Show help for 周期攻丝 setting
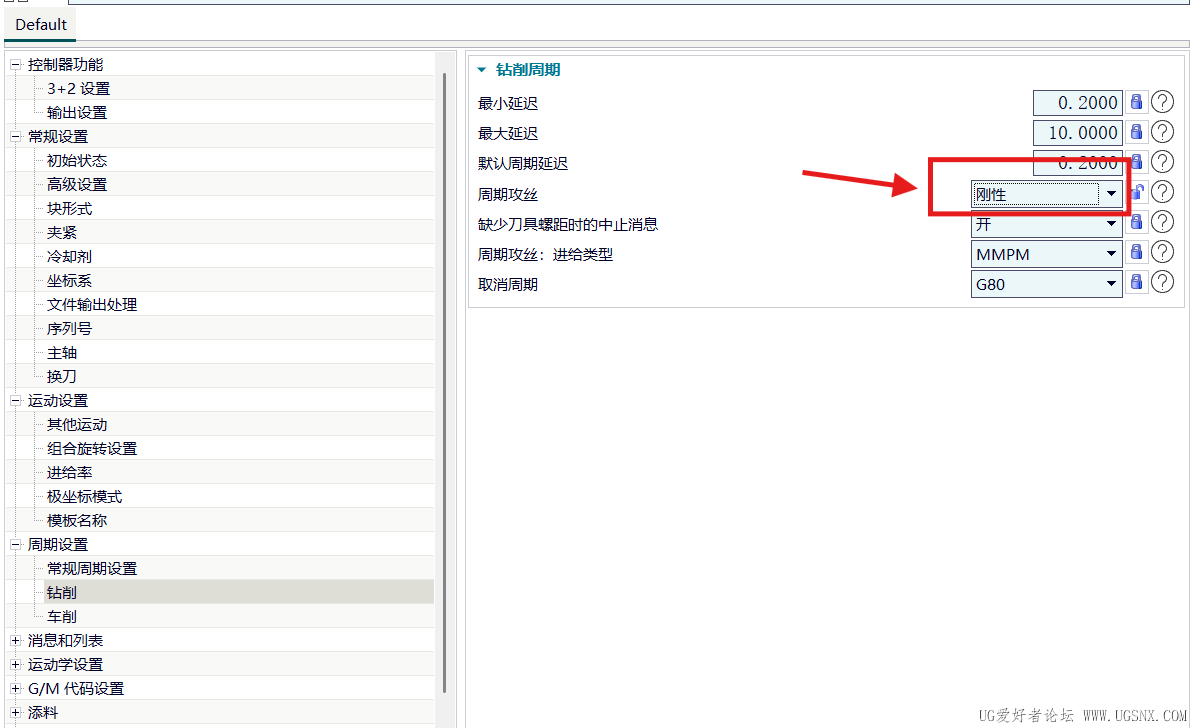This screenshot has width=1192, height=728. coord(1162,191)
